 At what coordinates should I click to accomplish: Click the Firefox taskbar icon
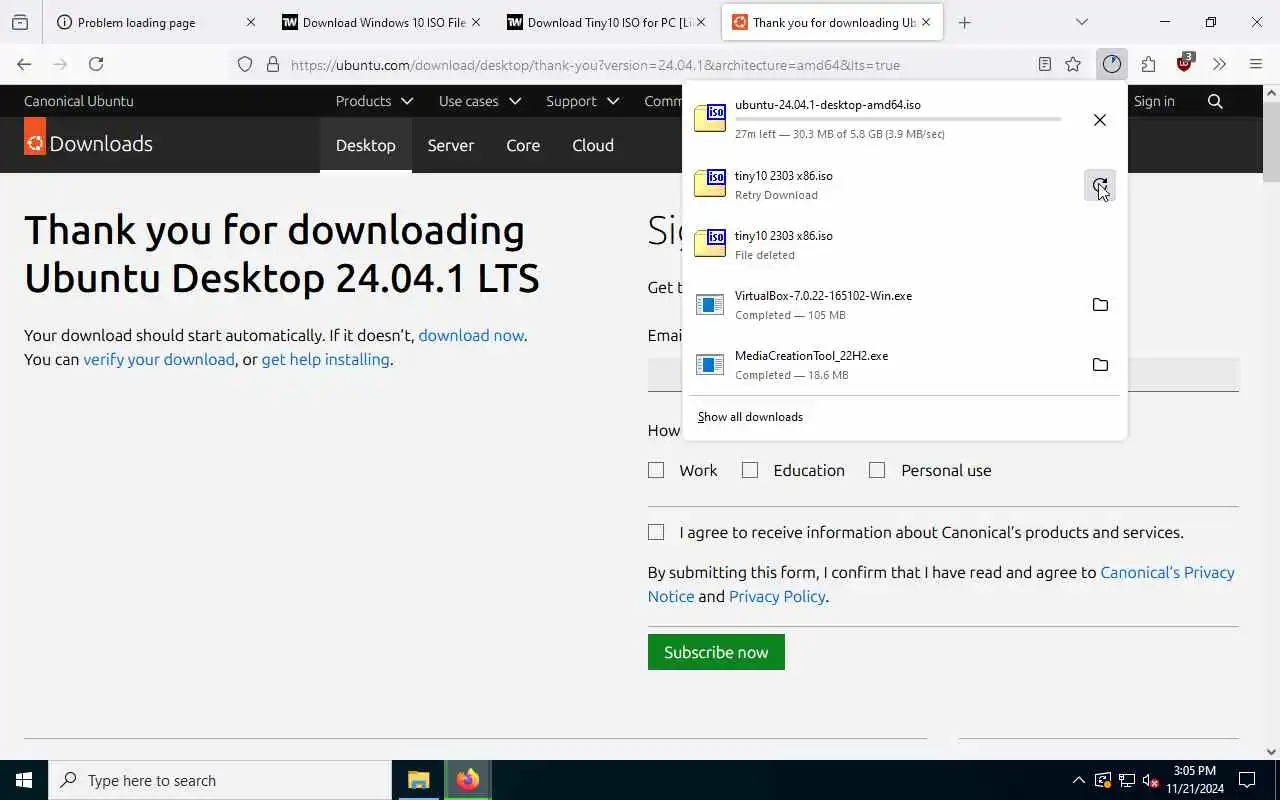point(468,780)
